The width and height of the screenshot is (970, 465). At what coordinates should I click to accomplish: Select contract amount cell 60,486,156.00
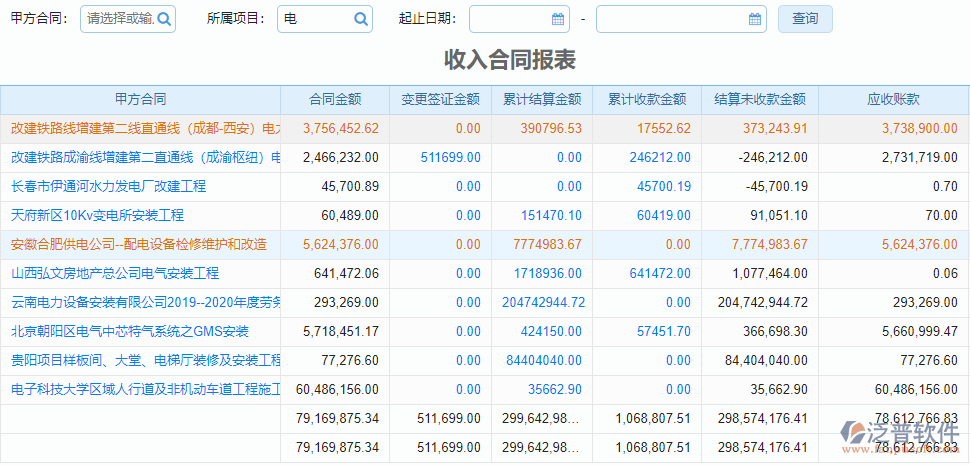[338, 389]
